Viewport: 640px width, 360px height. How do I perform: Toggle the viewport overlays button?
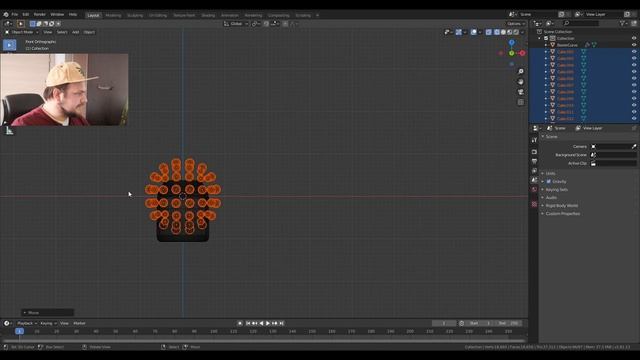[473, 32]
